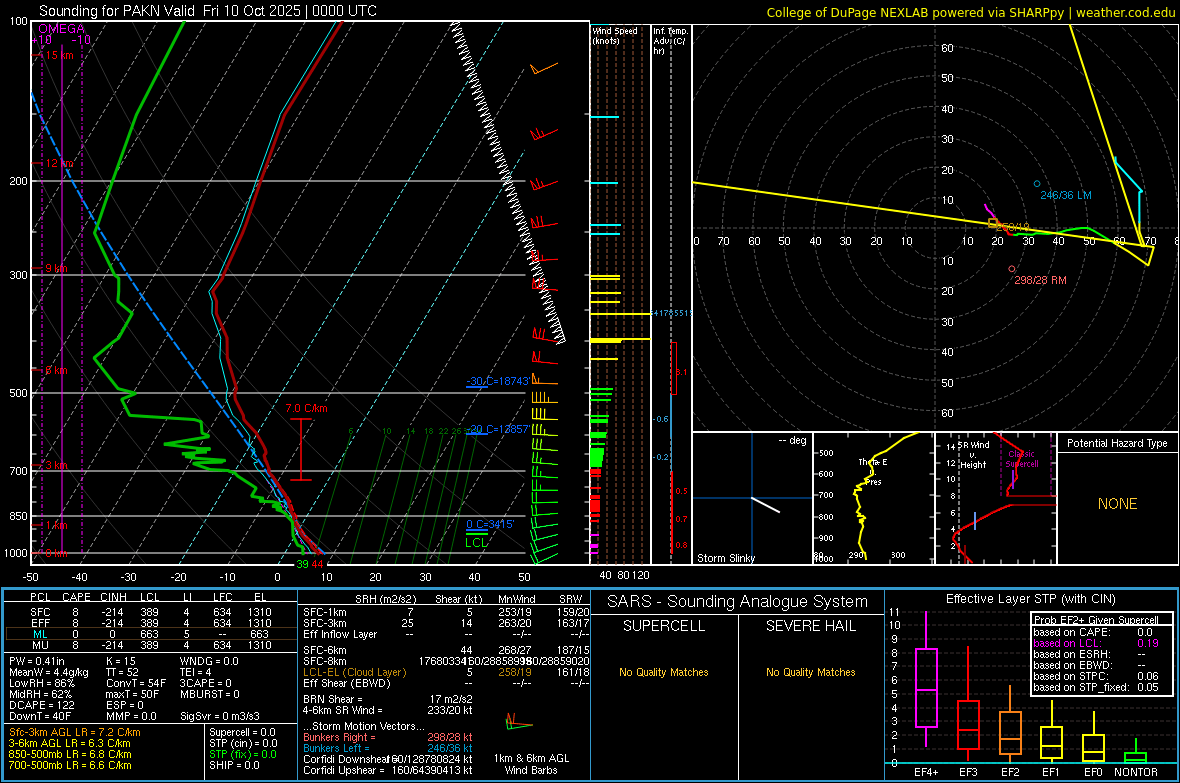
Task: Click the 'NONE' hazard type text
Action: point(1117,504)
